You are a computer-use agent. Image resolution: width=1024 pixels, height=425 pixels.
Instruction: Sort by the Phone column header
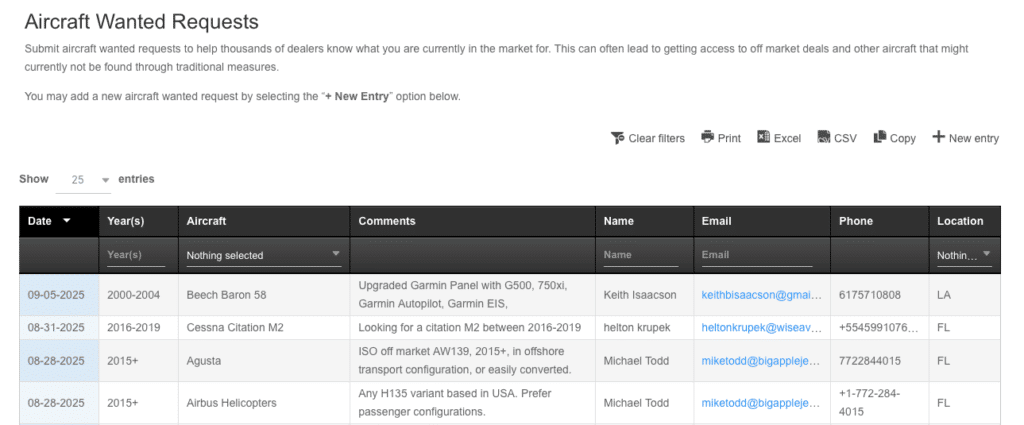856,221
